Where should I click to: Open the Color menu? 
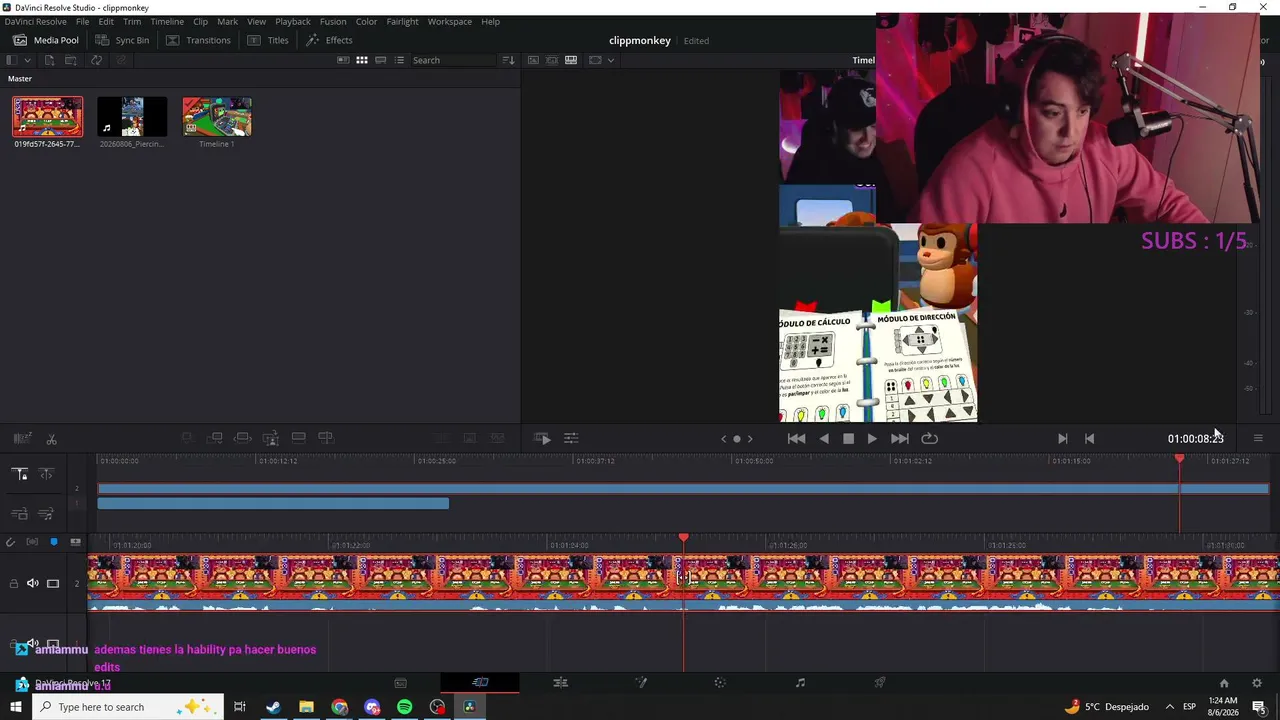(x=366, y=21)
